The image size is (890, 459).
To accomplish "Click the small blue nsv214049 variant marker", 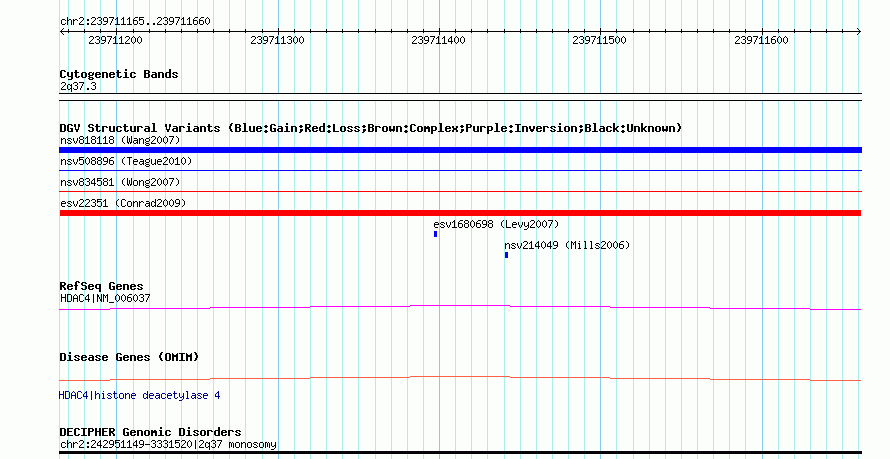I will 506,255.
